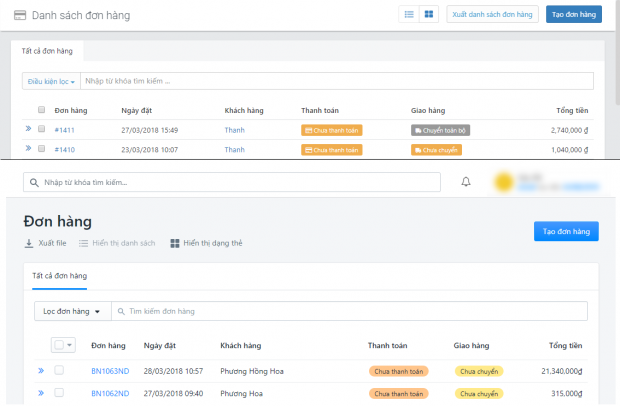Click the Xuất file download icon
The width and height of the screenshot is (620, 406).
tap(28, 243)
